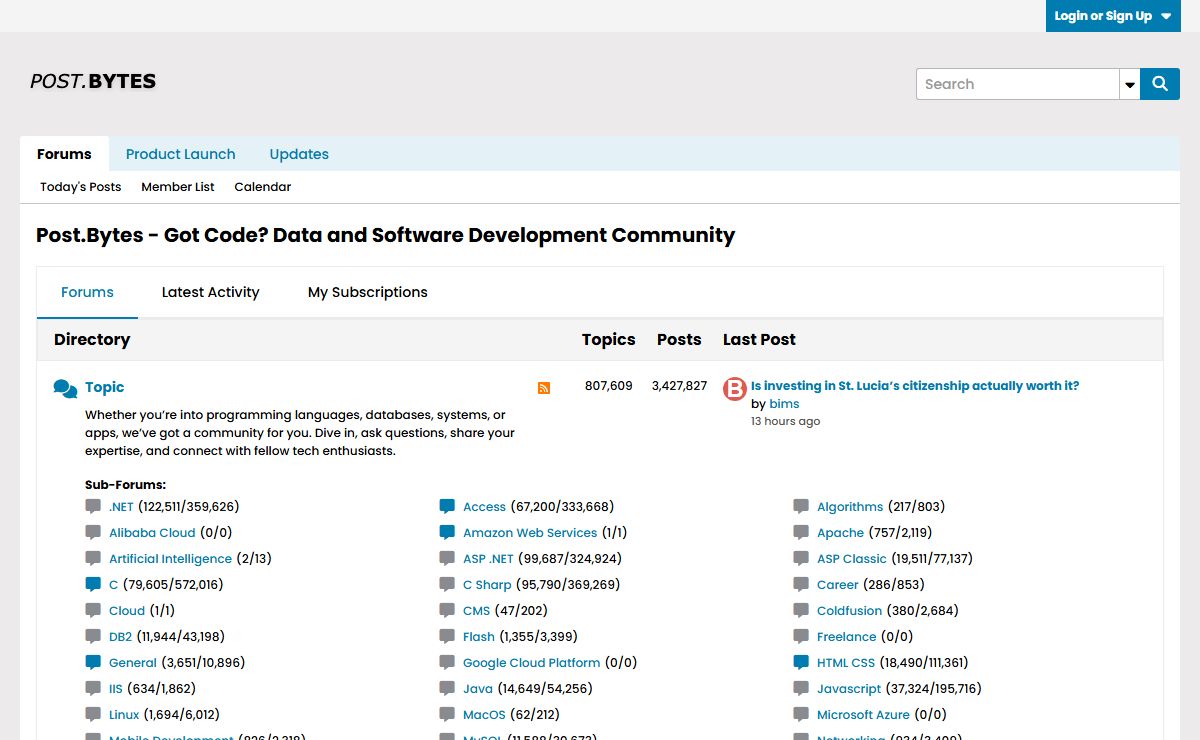Click the Algorithms sub-forum status icon

coord(801,507)
